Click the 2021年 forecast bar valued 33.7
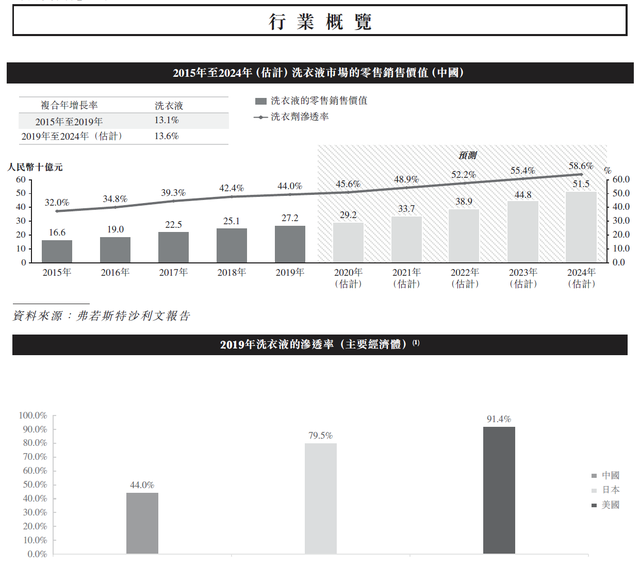The height and width of the screenshot is (566, 640). click(x=407, y=239)
